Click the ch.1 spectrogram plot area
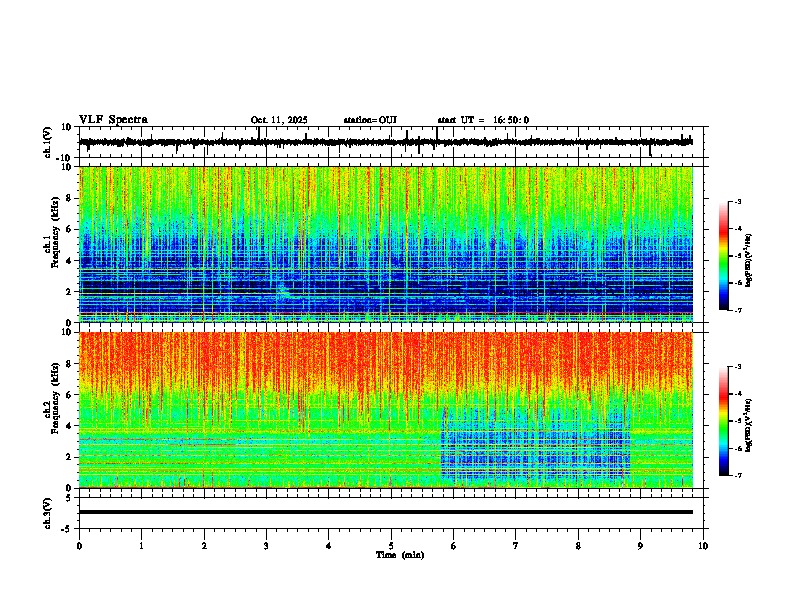The height and width of the screenshot is (612, 792). (386, 244)
